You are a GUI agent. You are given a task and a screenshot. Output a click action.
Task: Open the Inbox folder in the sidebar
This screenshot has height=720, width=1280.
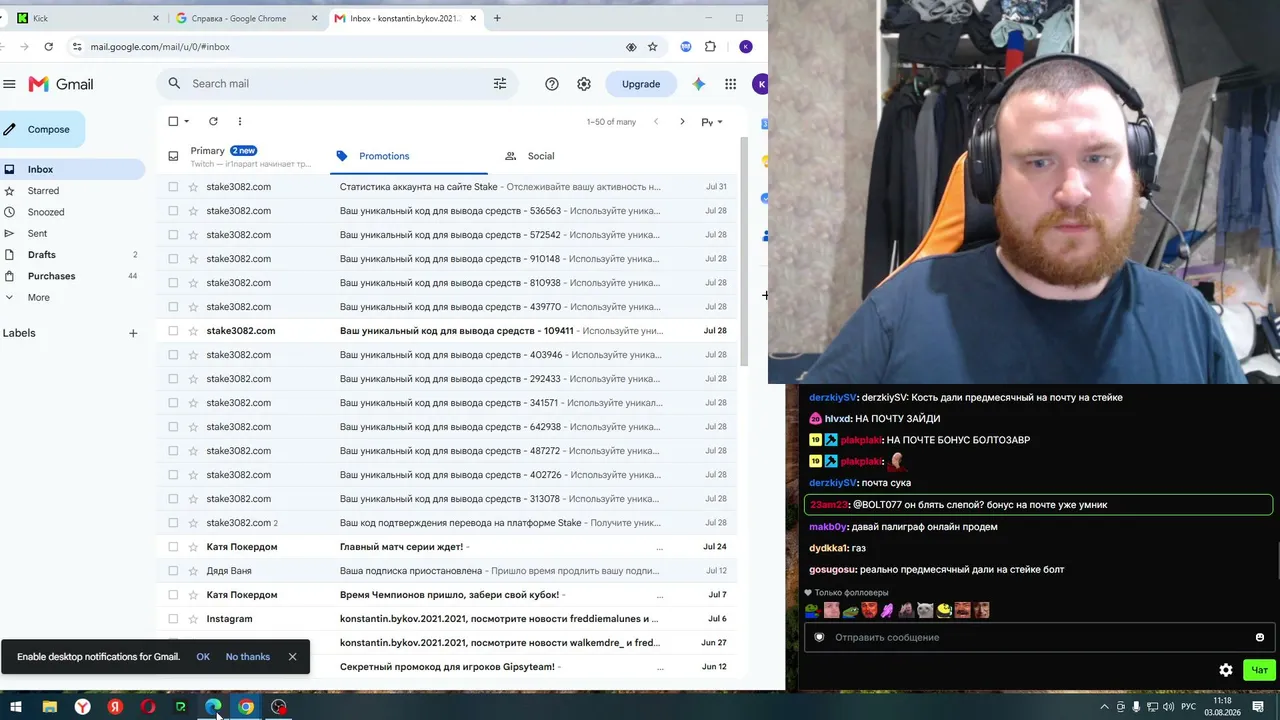72,170
